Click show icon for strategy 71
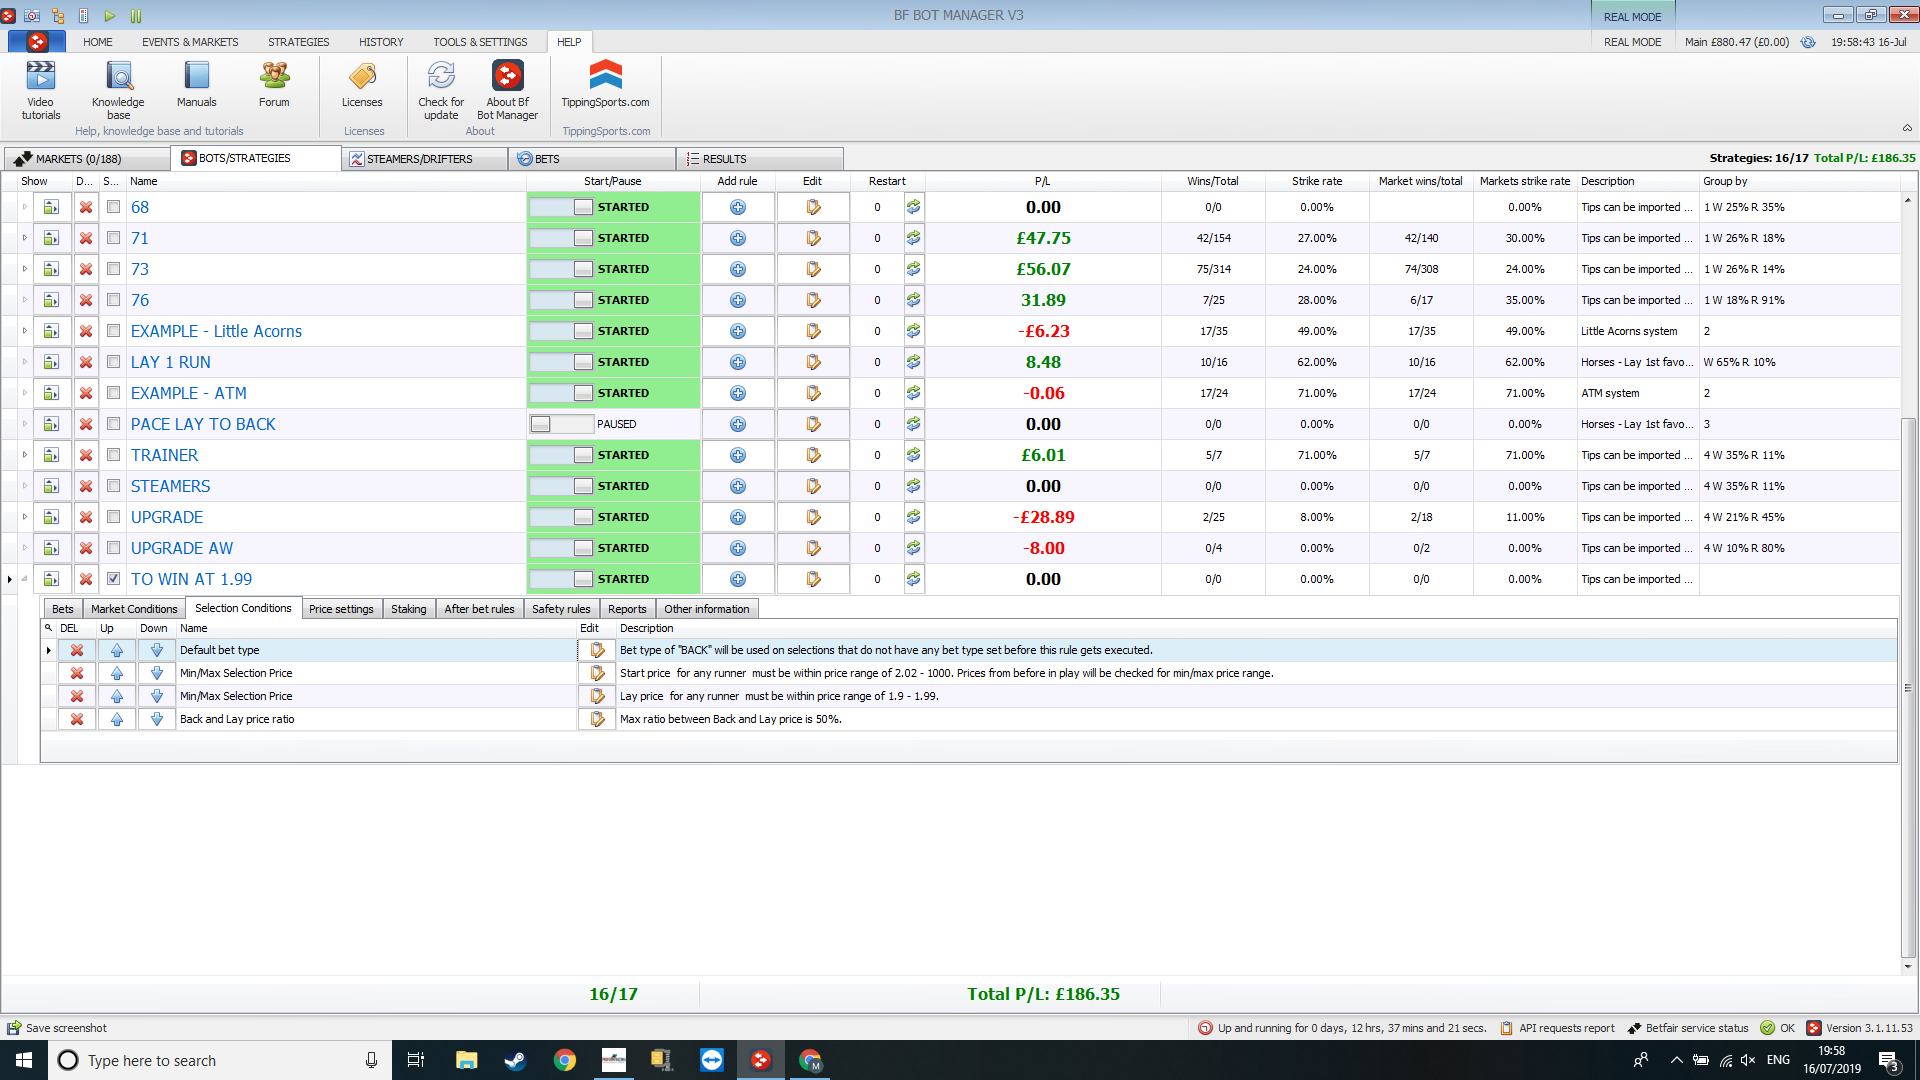 click(51, 238)
